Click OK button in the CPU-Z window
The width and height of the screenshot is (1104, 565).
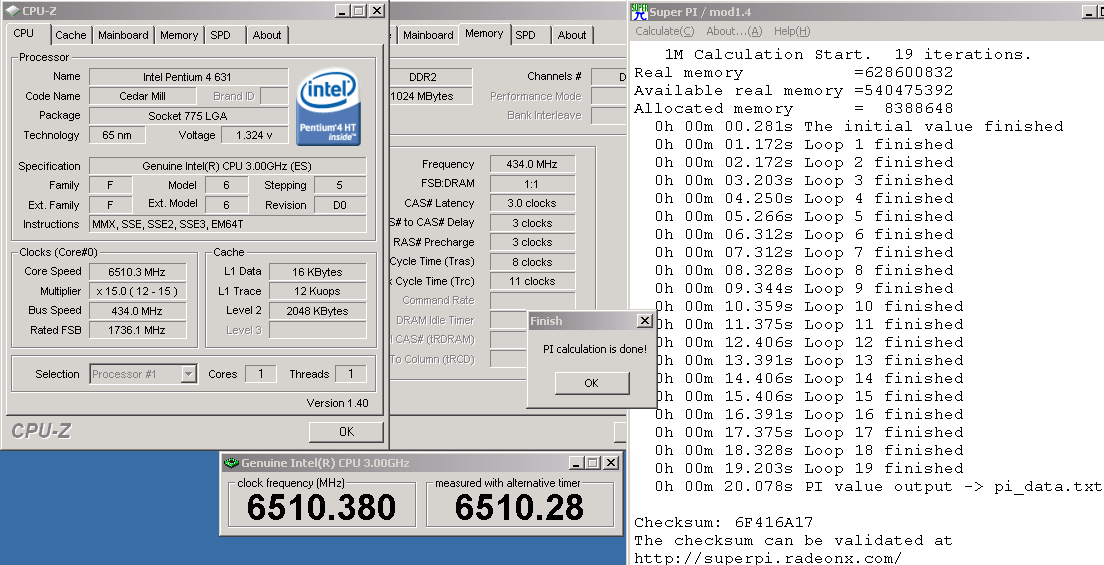tap(346, 432)
